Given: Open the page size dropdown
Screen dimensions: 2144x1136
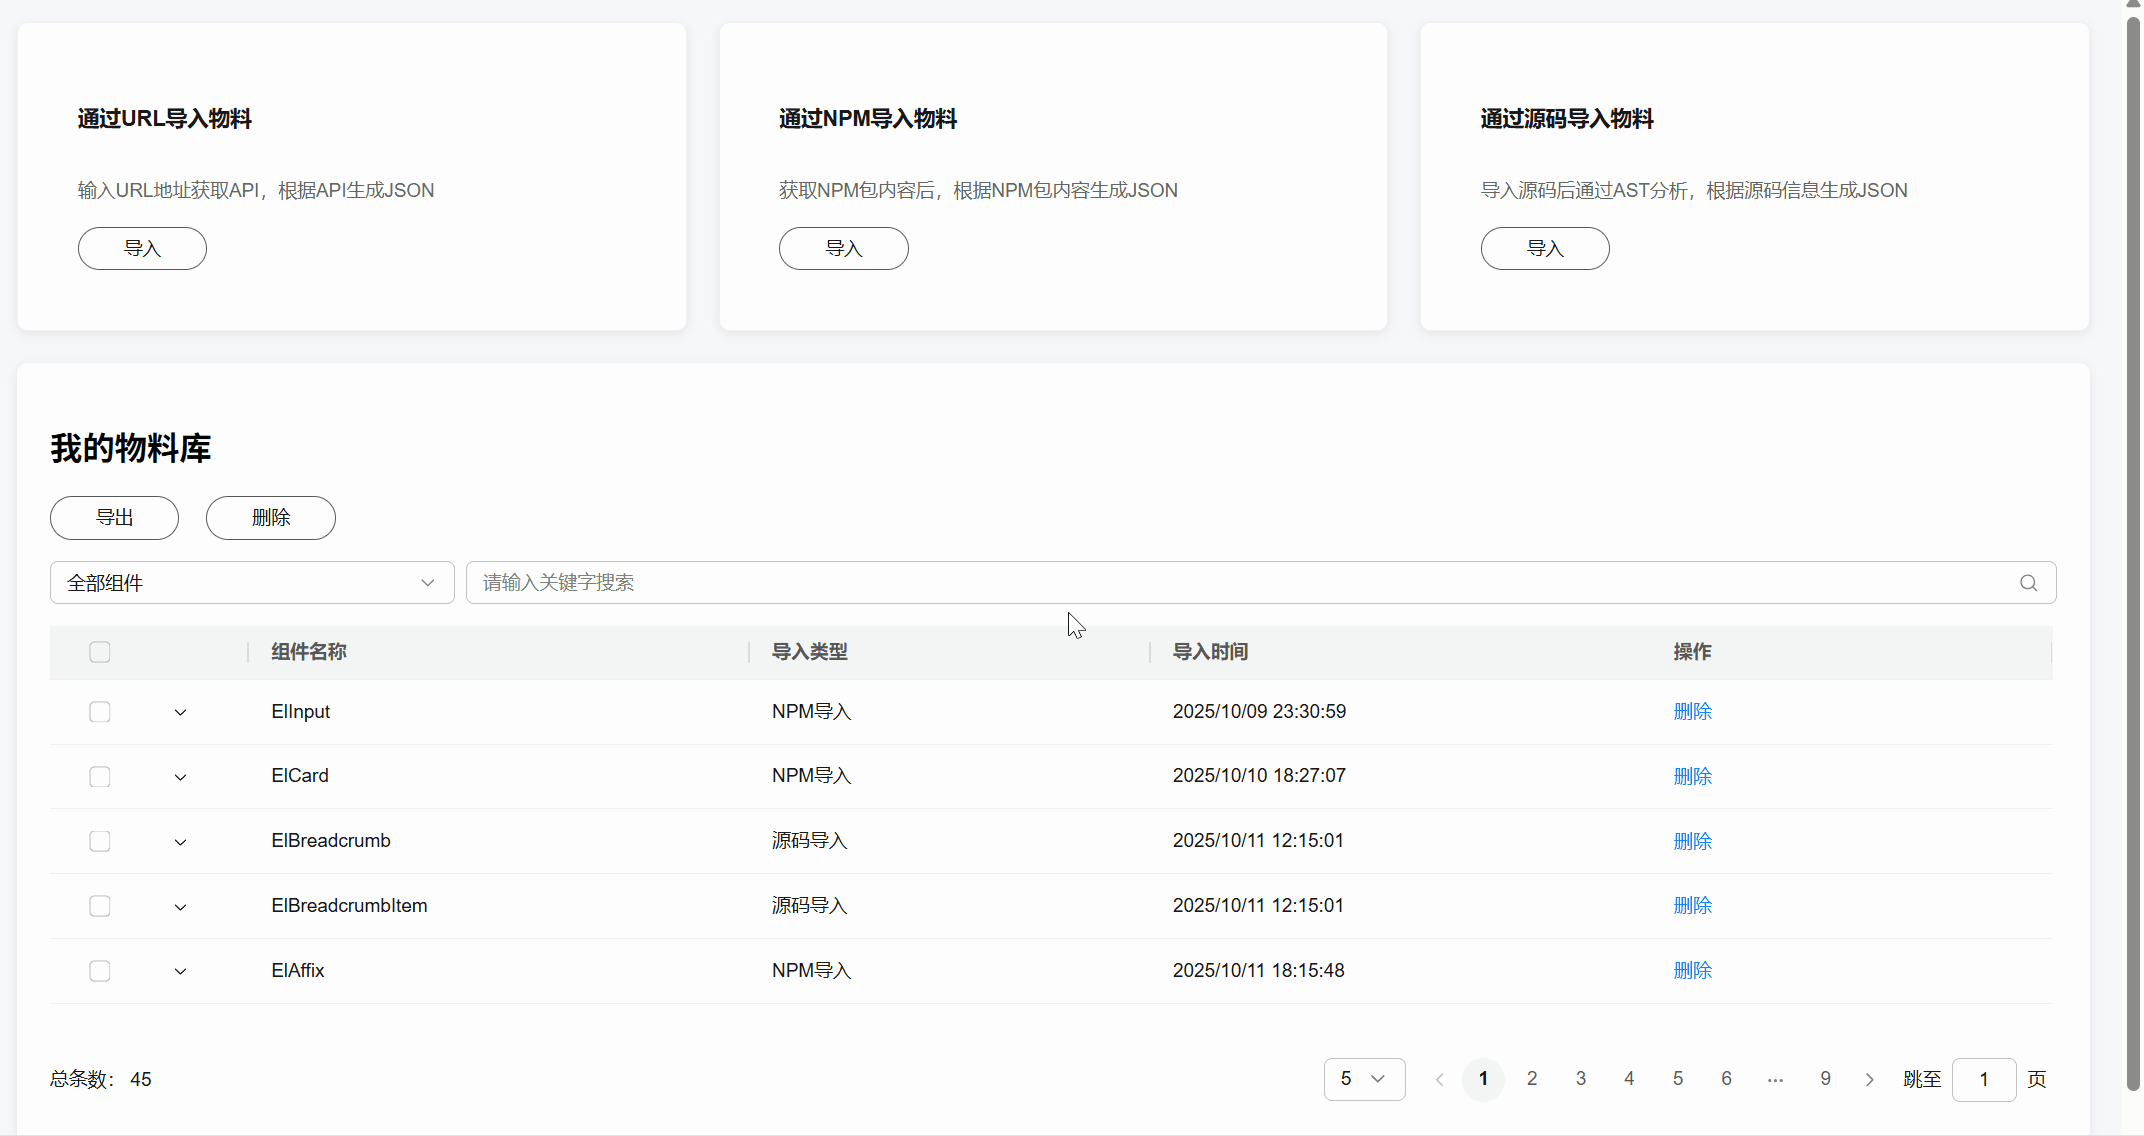Looking at the screenshot, I should [x=1364, y=1079].
